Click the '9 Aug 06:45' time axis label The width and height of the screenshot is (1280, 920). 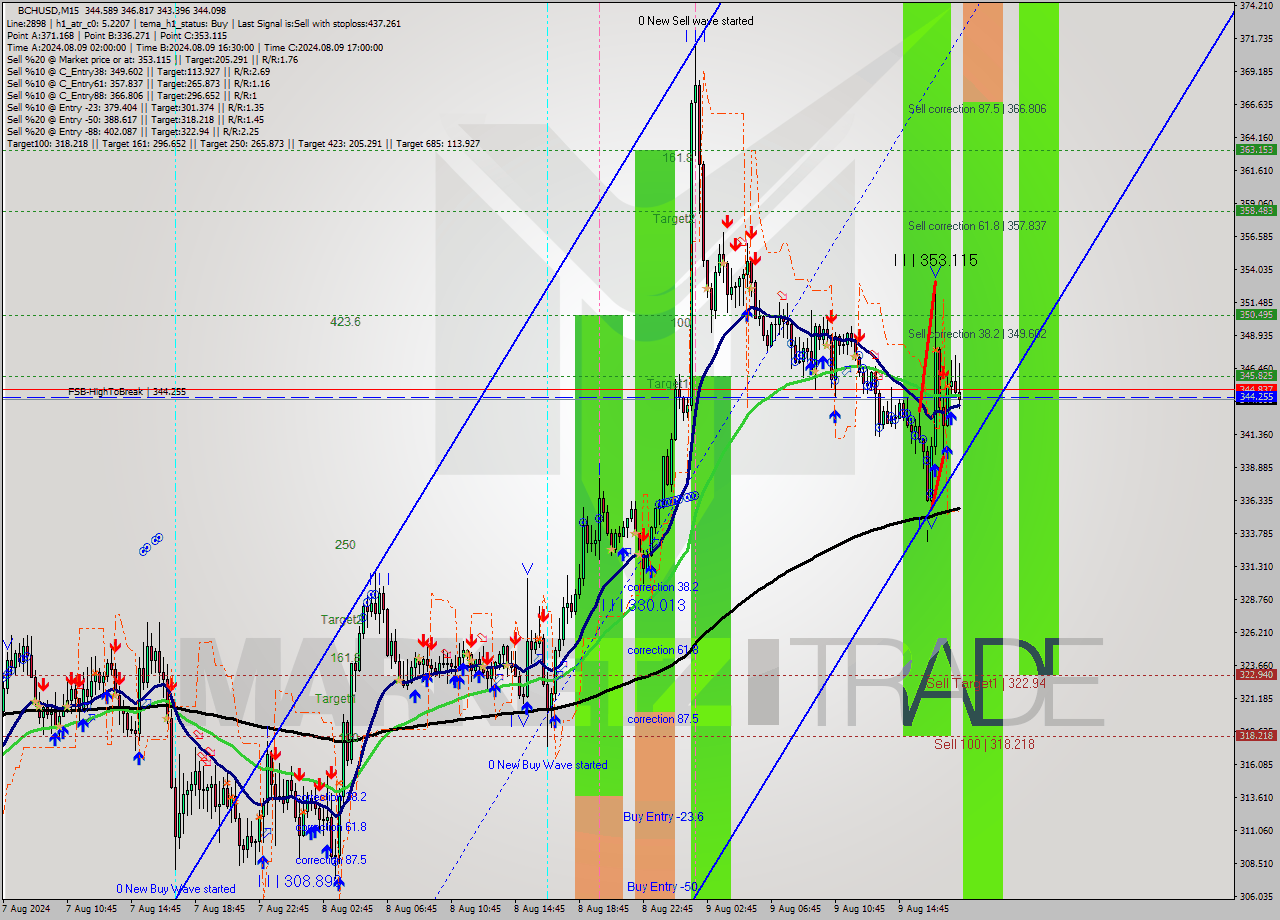point(795,910)
